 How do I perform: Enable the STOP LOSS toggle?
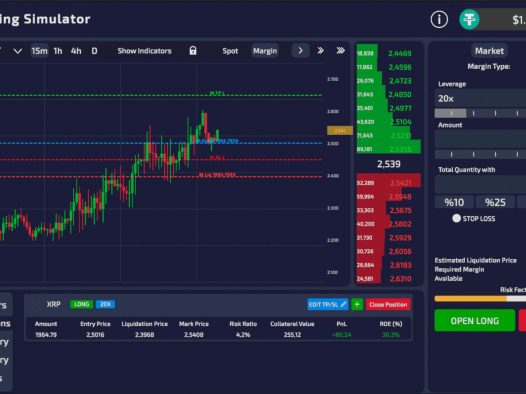[x=456, y=219]
